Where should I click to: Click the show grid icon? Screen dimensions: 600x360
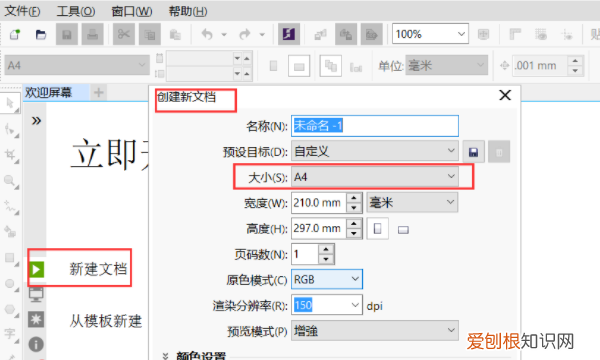(541, 34)
